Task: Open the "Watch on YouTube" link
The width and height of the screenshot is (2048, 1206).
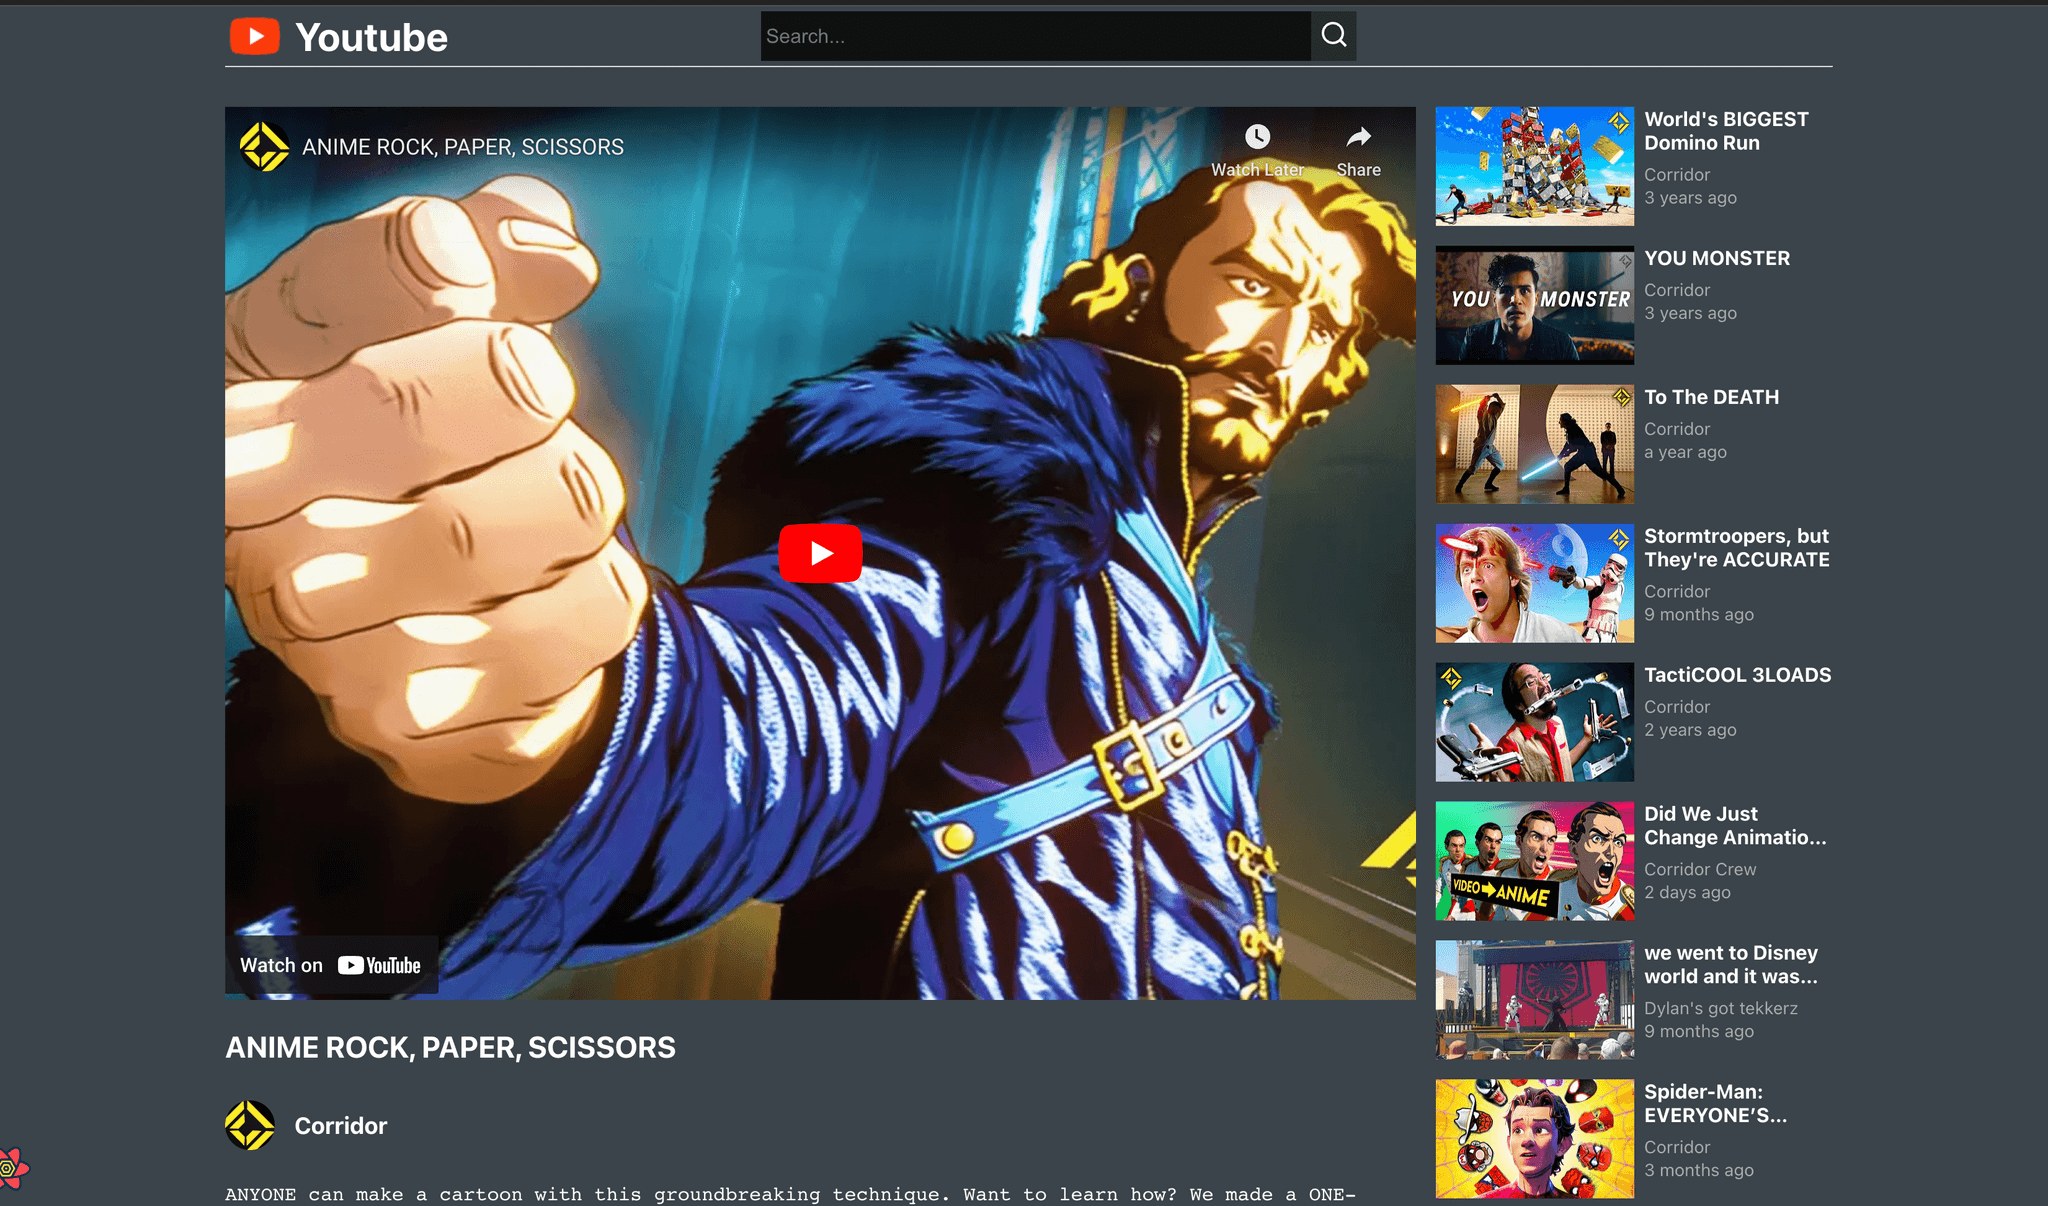Action: (x=331, y=965)
